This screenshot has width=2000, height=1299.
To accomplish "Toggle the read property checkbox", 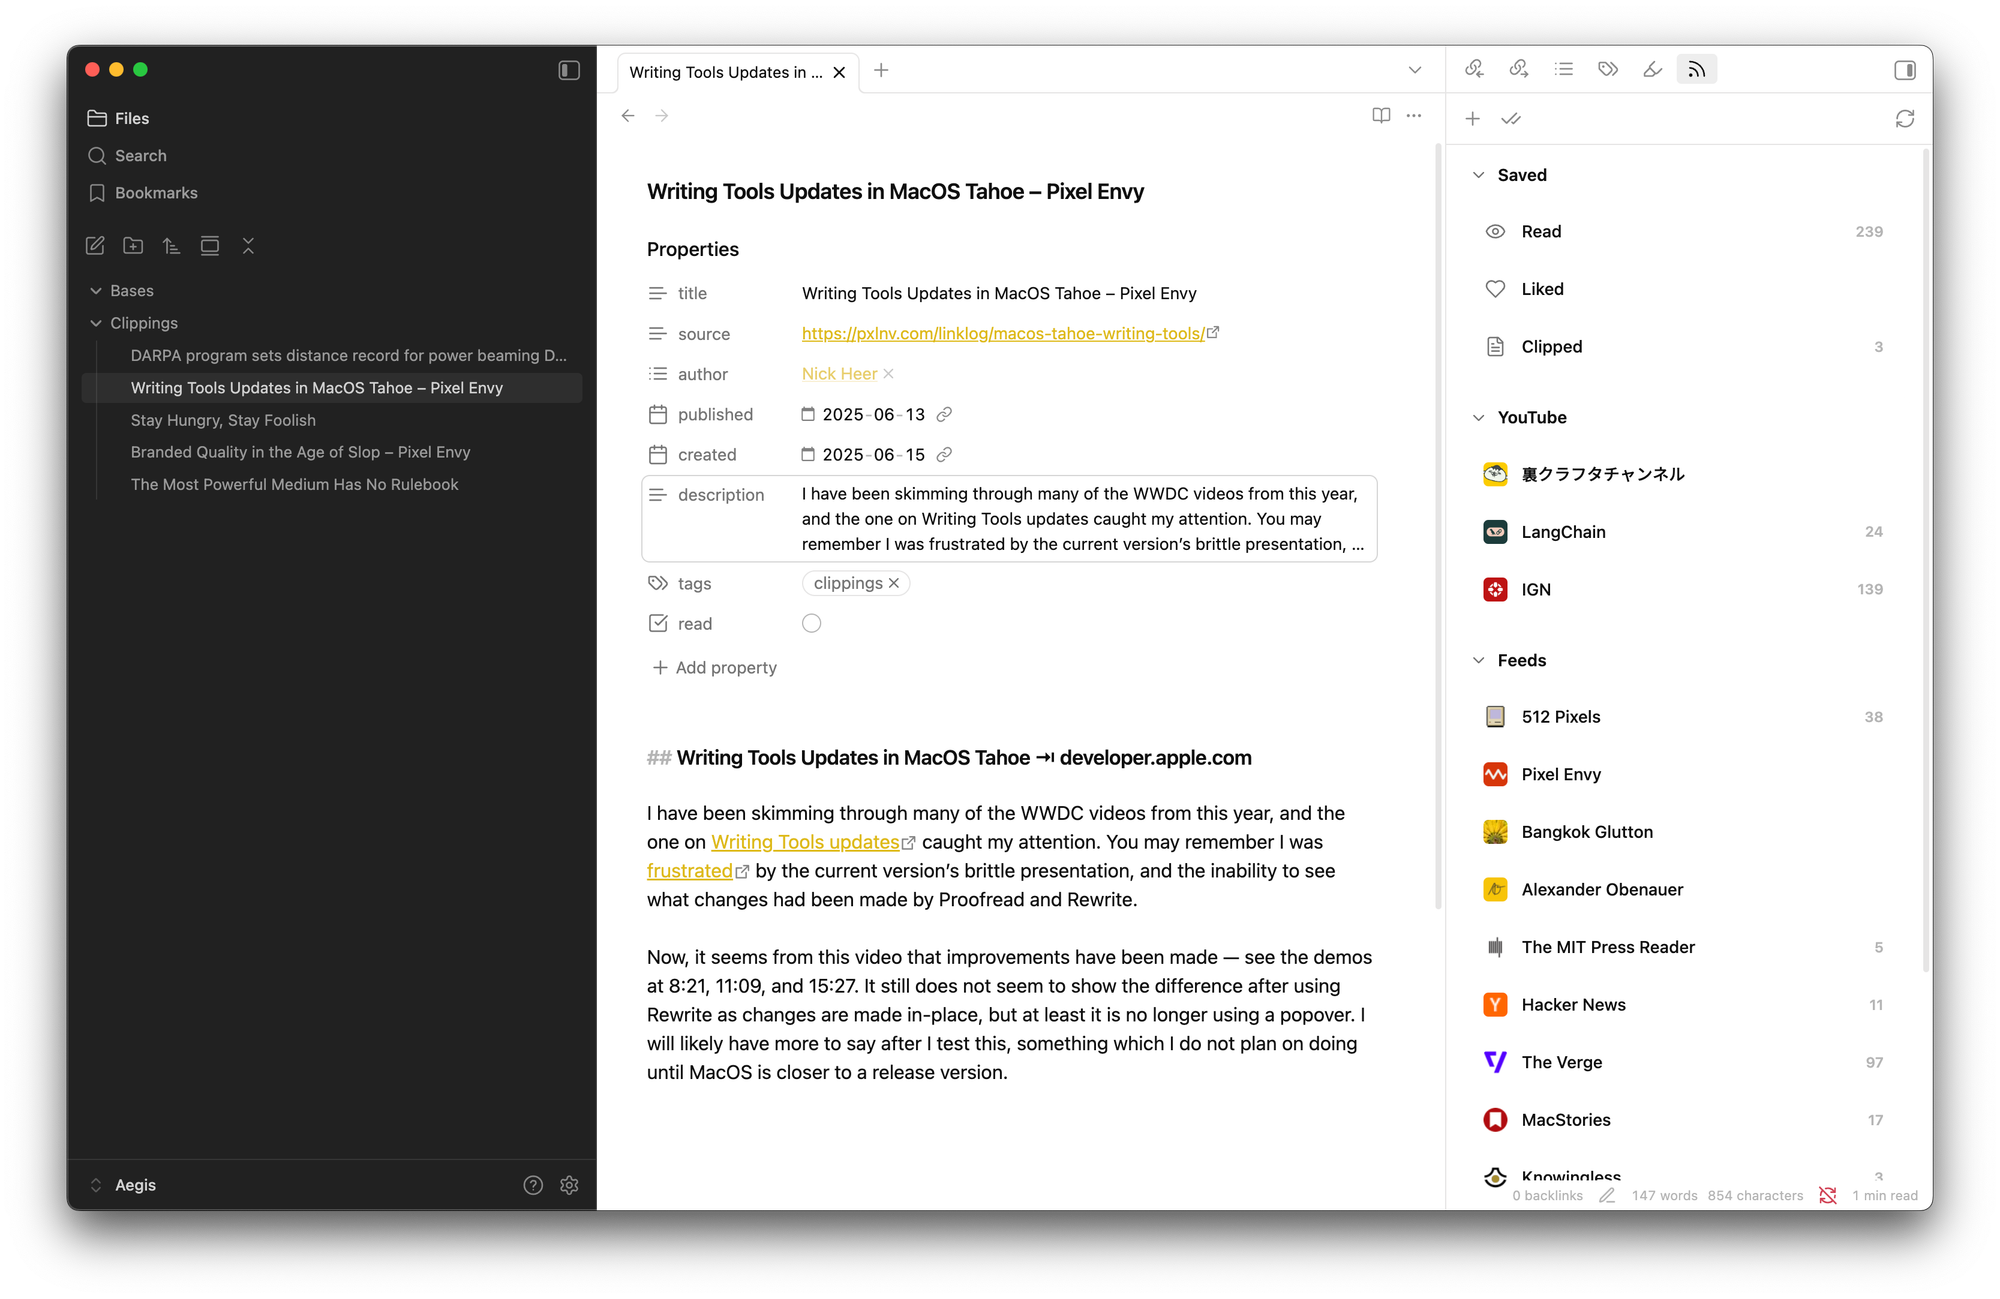I will tap(811, 624).
